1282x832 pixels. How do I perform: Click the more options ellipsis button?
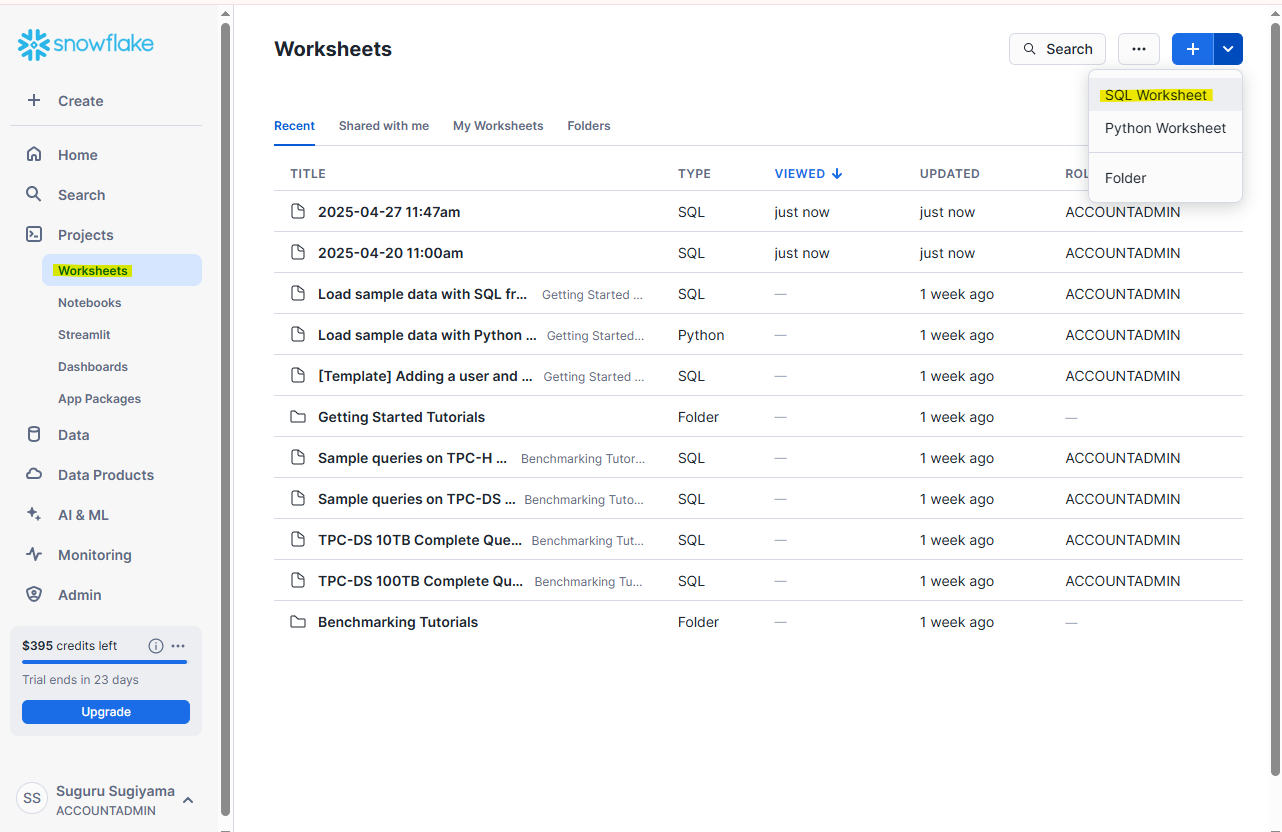tap(1139, 49)
